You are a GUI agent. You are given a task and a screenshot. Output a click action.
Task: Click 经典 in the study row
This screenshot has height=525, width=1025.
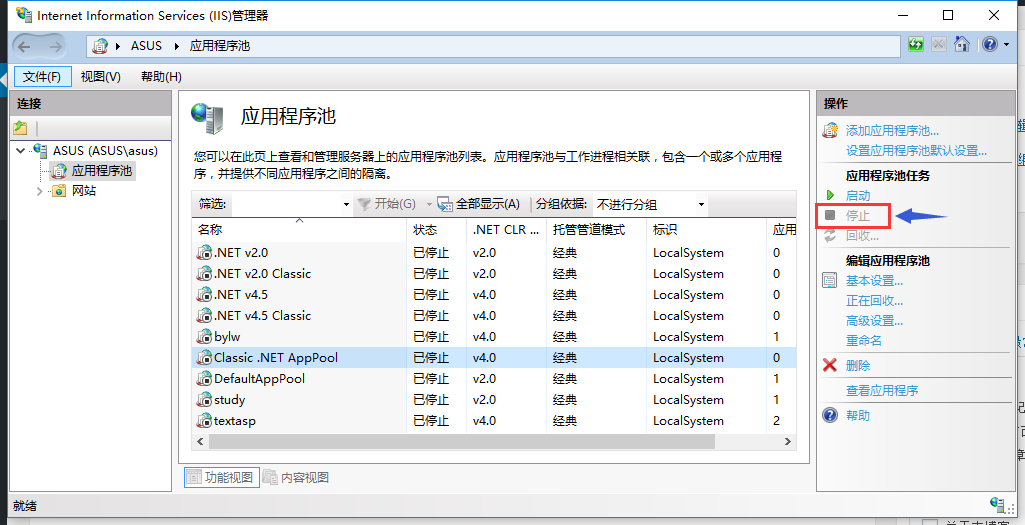[x=565, y=399]
